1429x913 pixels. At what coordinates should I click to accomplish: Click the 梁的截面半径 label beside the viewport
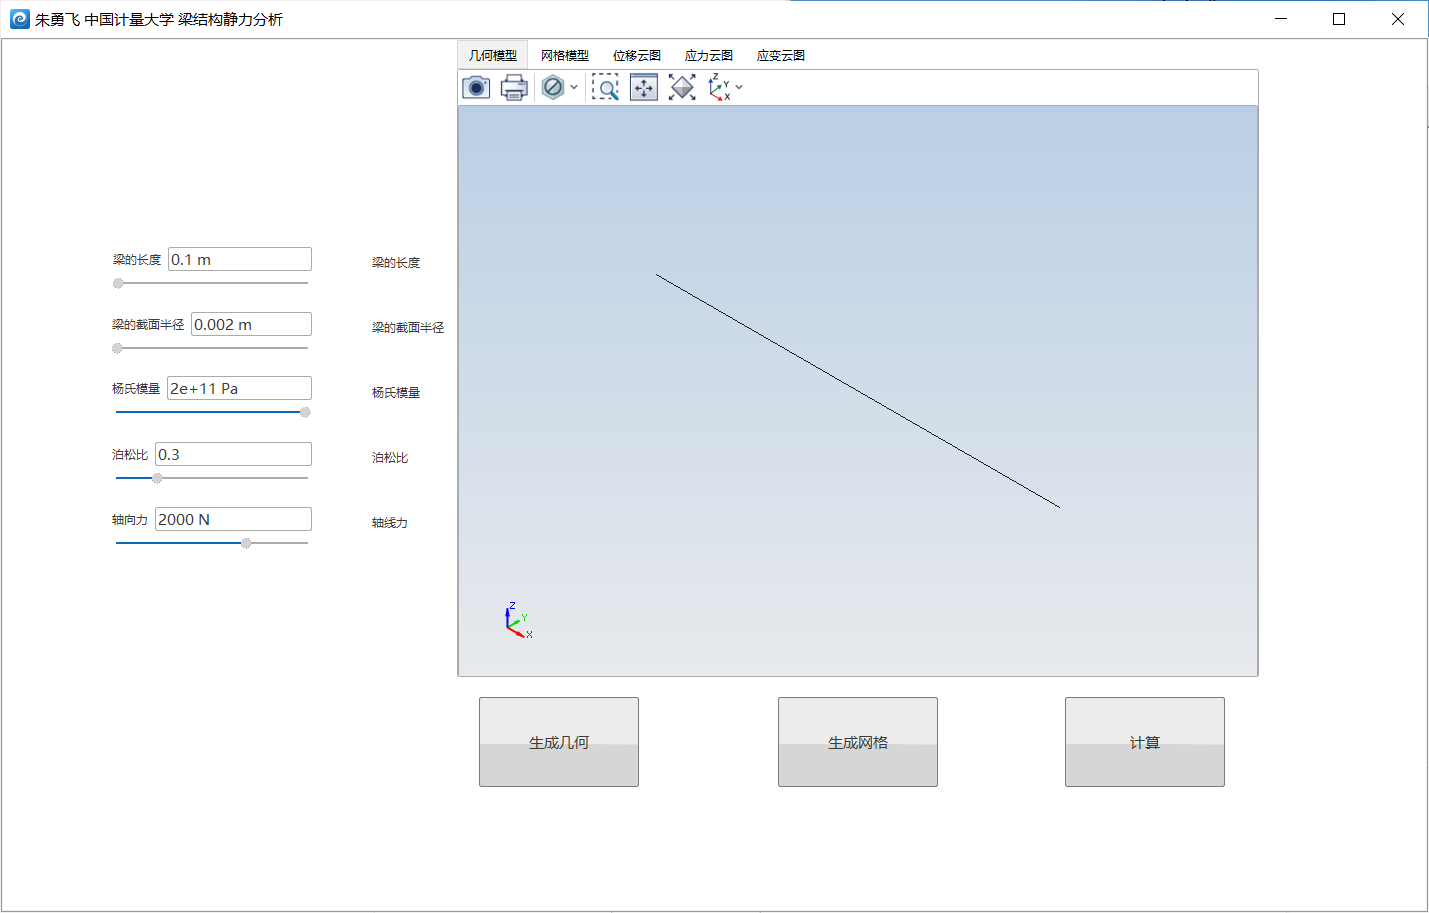point(408,327)
